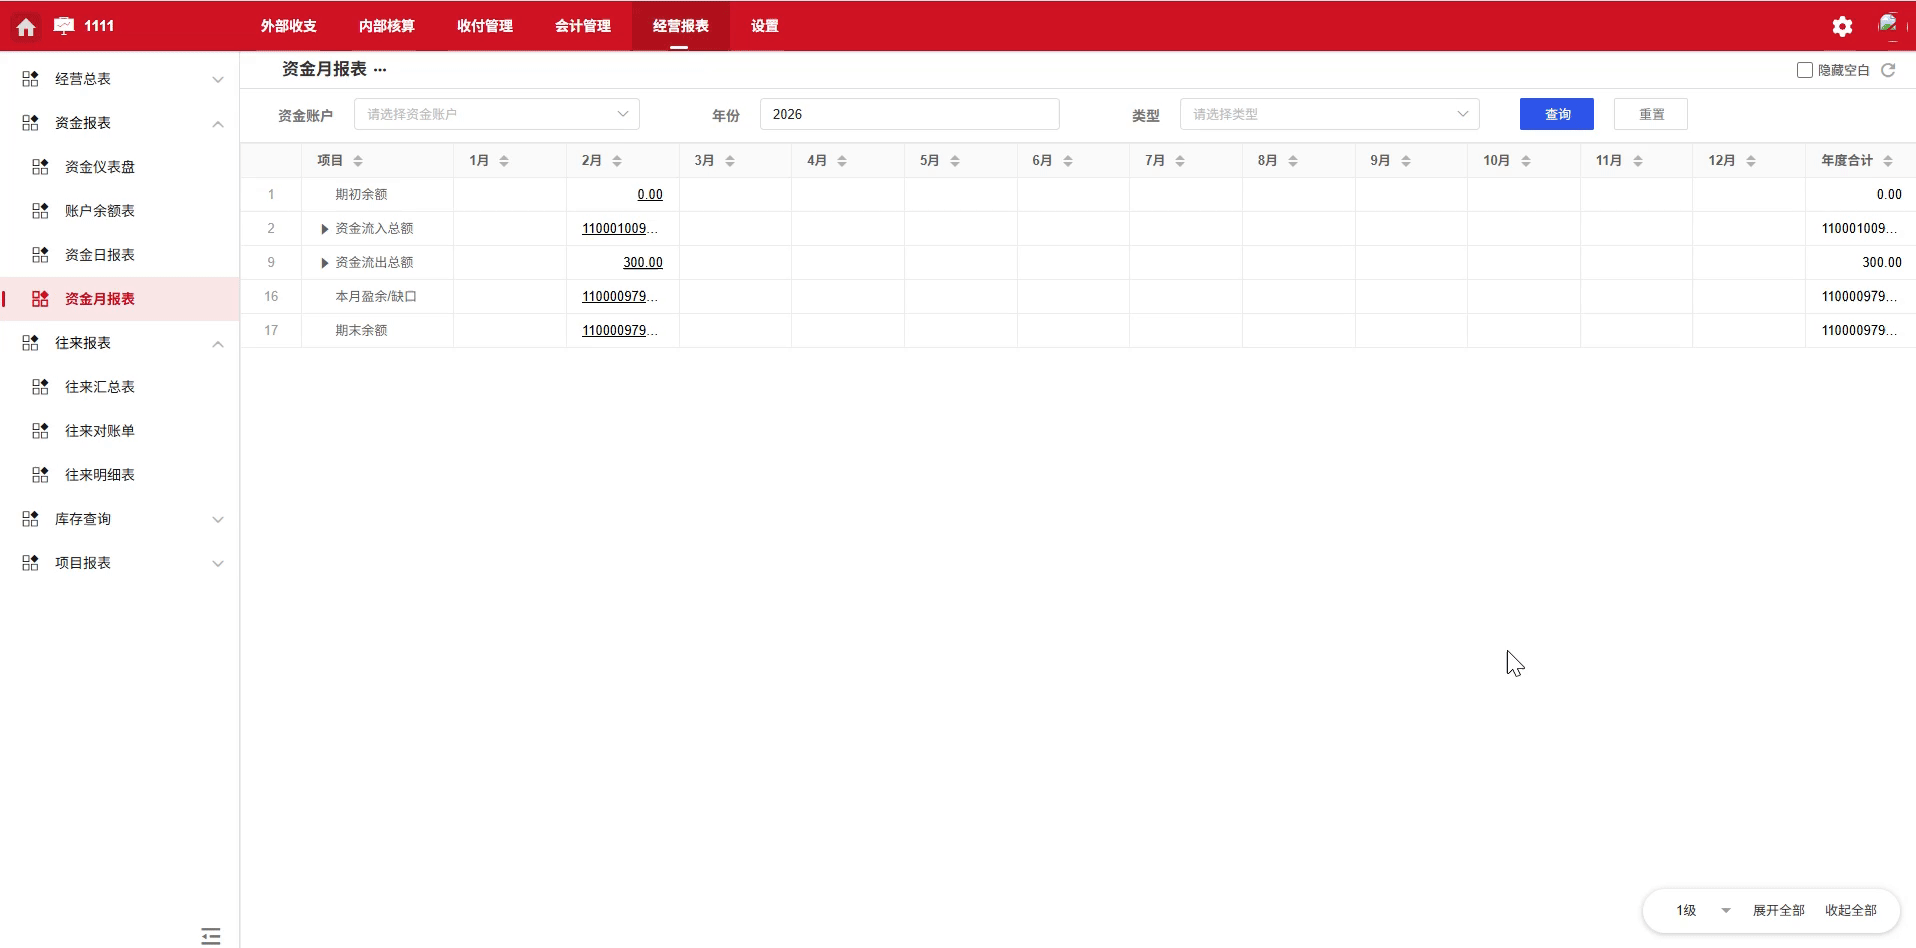Viewport: 1916px width, 948px height.
Task: Click the settings gear icon in top bar
Action: tap(1842, 26)
